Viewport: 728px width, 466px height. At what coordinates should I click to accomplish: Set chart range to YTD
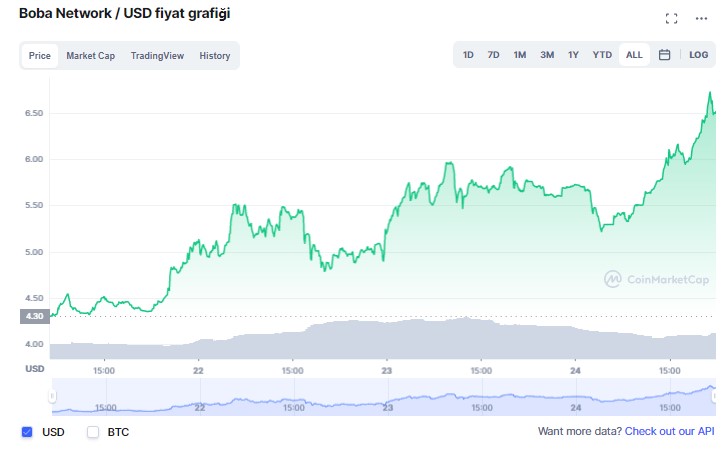point(602,55)
